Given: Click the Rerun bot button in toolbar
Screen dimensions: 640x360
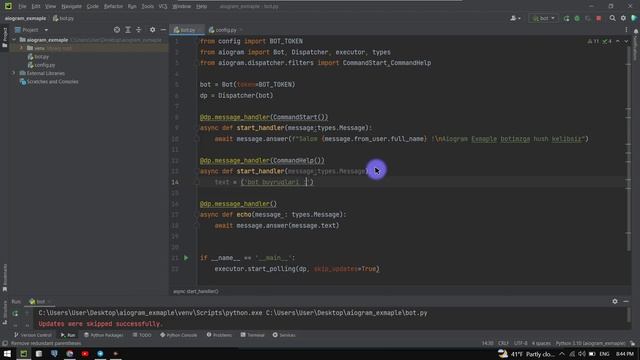Looking at the screenshot, I should coord(566,18).
